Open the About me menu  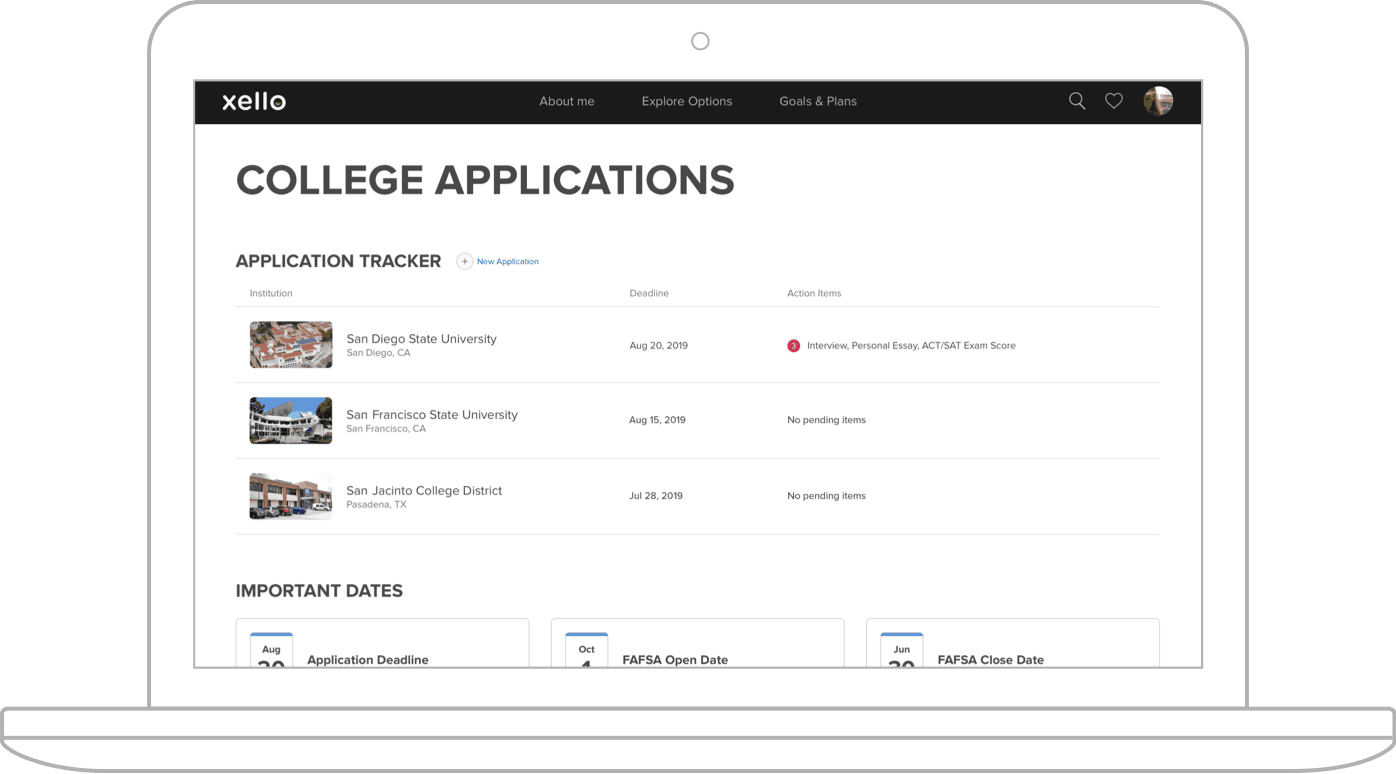click(567, 101)
